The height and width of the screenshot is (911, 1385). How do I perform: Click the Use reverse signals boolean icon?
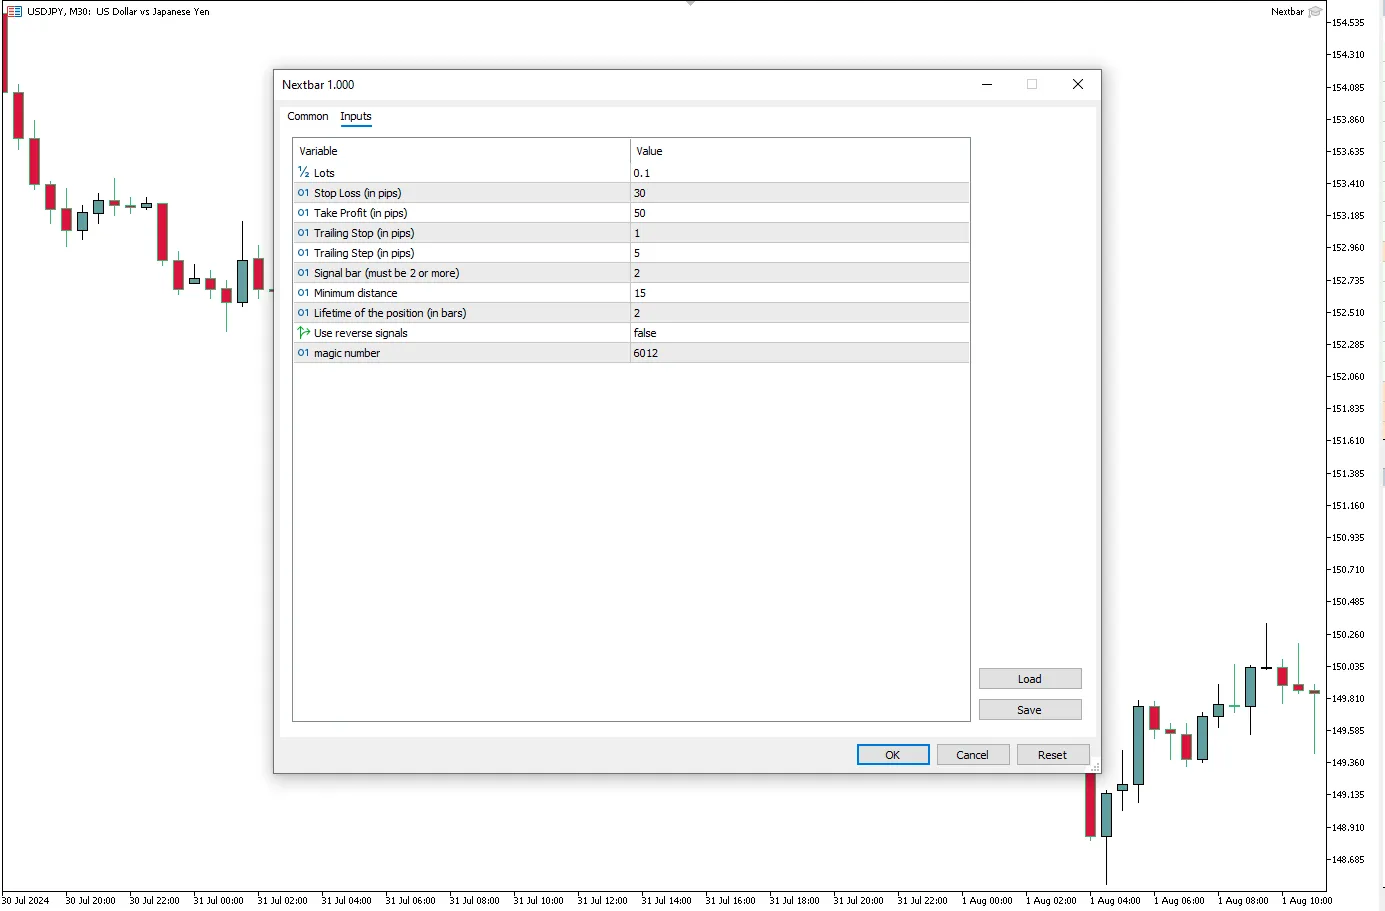[303, 333]
